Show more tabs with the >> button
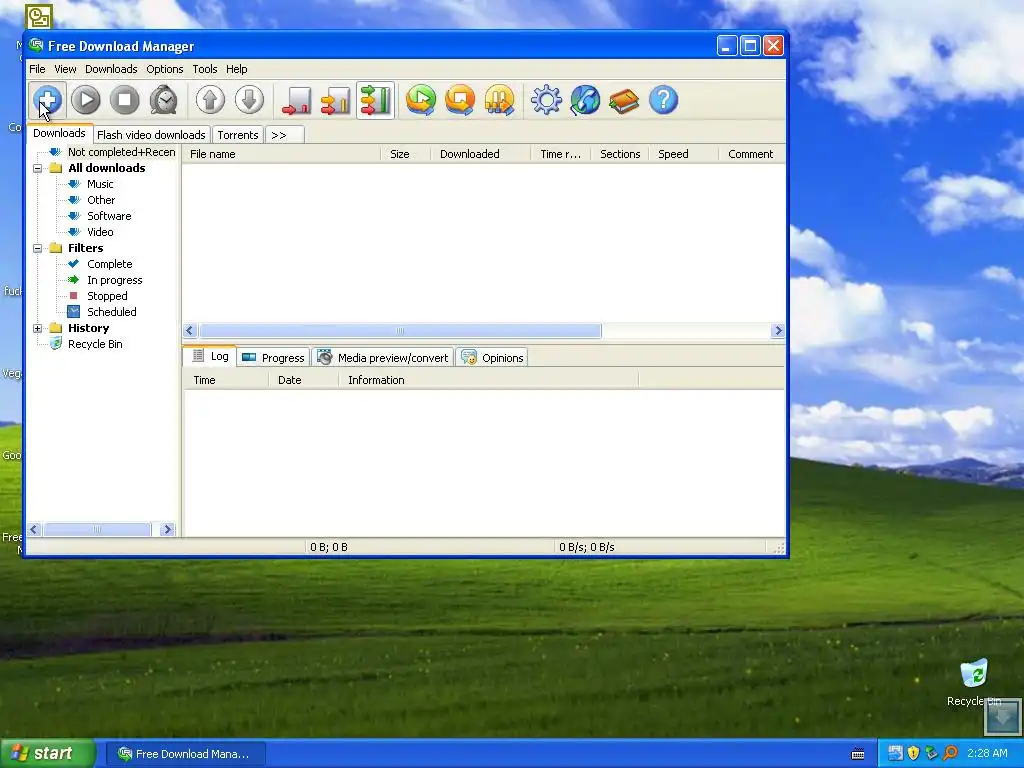The height and width of the screenshot is (768, 1024). 285,135
